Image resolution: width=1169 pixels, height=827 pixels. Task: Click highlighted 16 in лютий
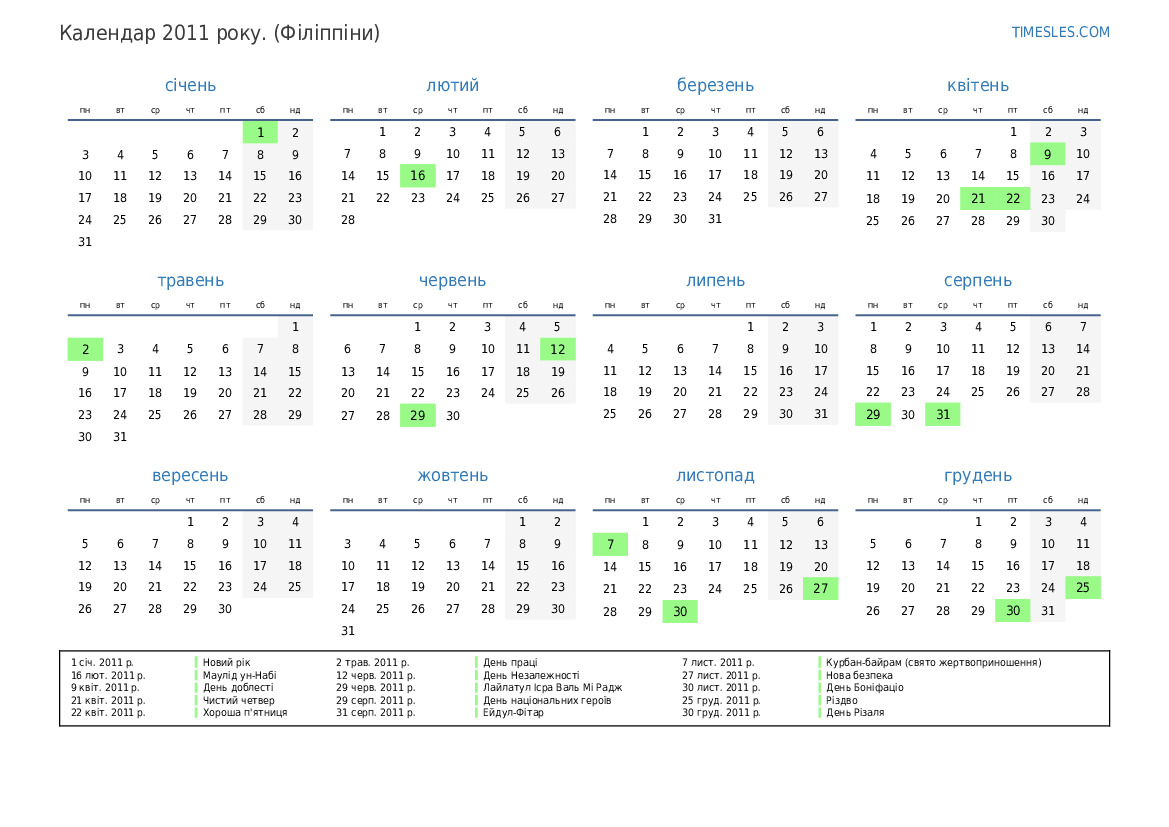click(417, 176)
